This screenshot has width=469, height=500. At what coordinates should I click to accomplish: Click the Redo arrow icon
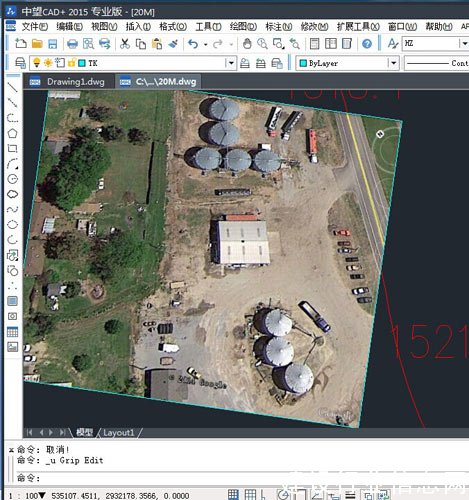[x=218, y=44]
